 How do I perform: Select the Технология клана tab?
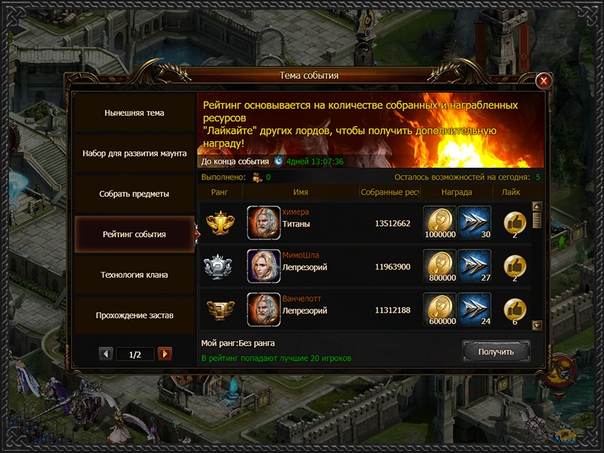click(134, 275)
